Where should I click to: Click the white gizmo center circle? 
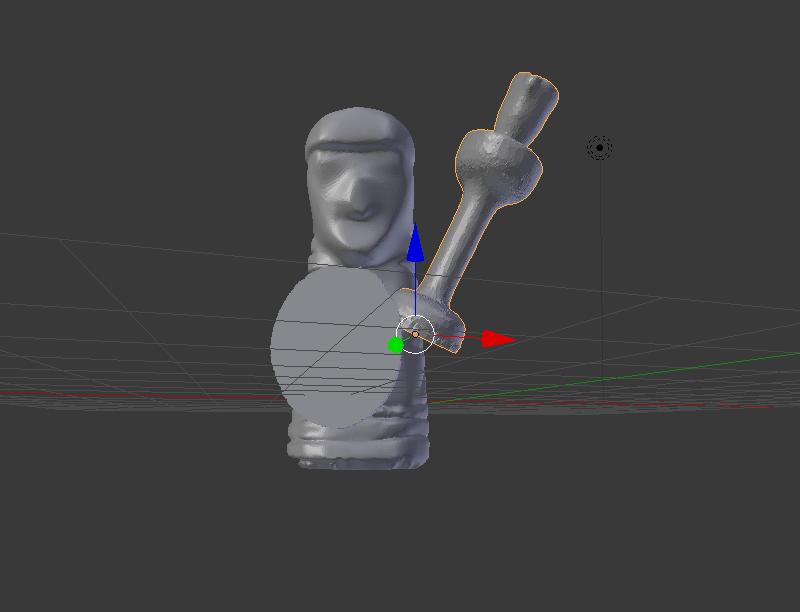pyautogui.click(x=415, y=334)
